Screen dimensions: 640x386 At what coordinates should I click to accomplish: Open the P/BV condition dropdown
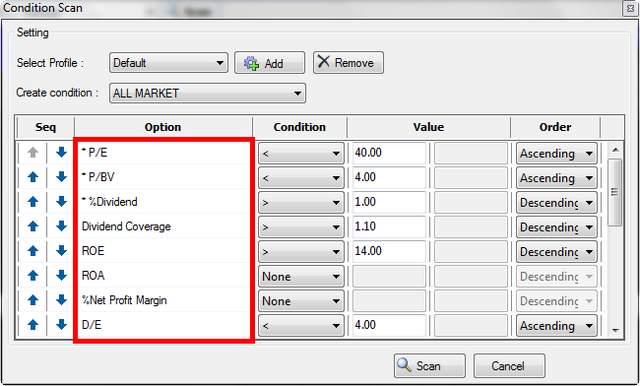pyautogui.click(x=301, y=178)
